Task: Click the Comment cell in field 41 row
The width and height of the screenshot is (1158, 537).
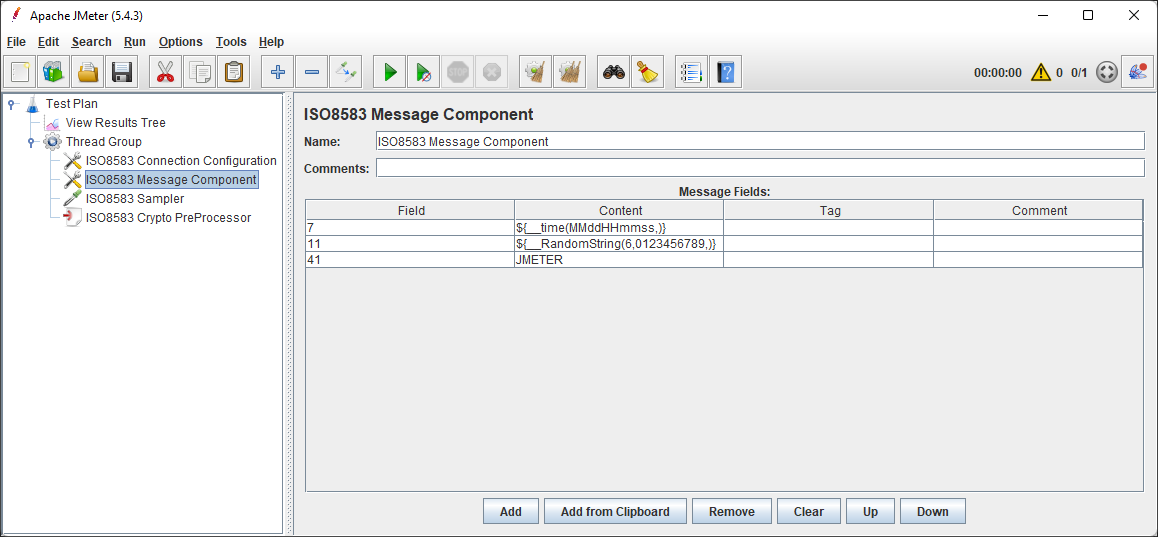Action: (1039, 260)
